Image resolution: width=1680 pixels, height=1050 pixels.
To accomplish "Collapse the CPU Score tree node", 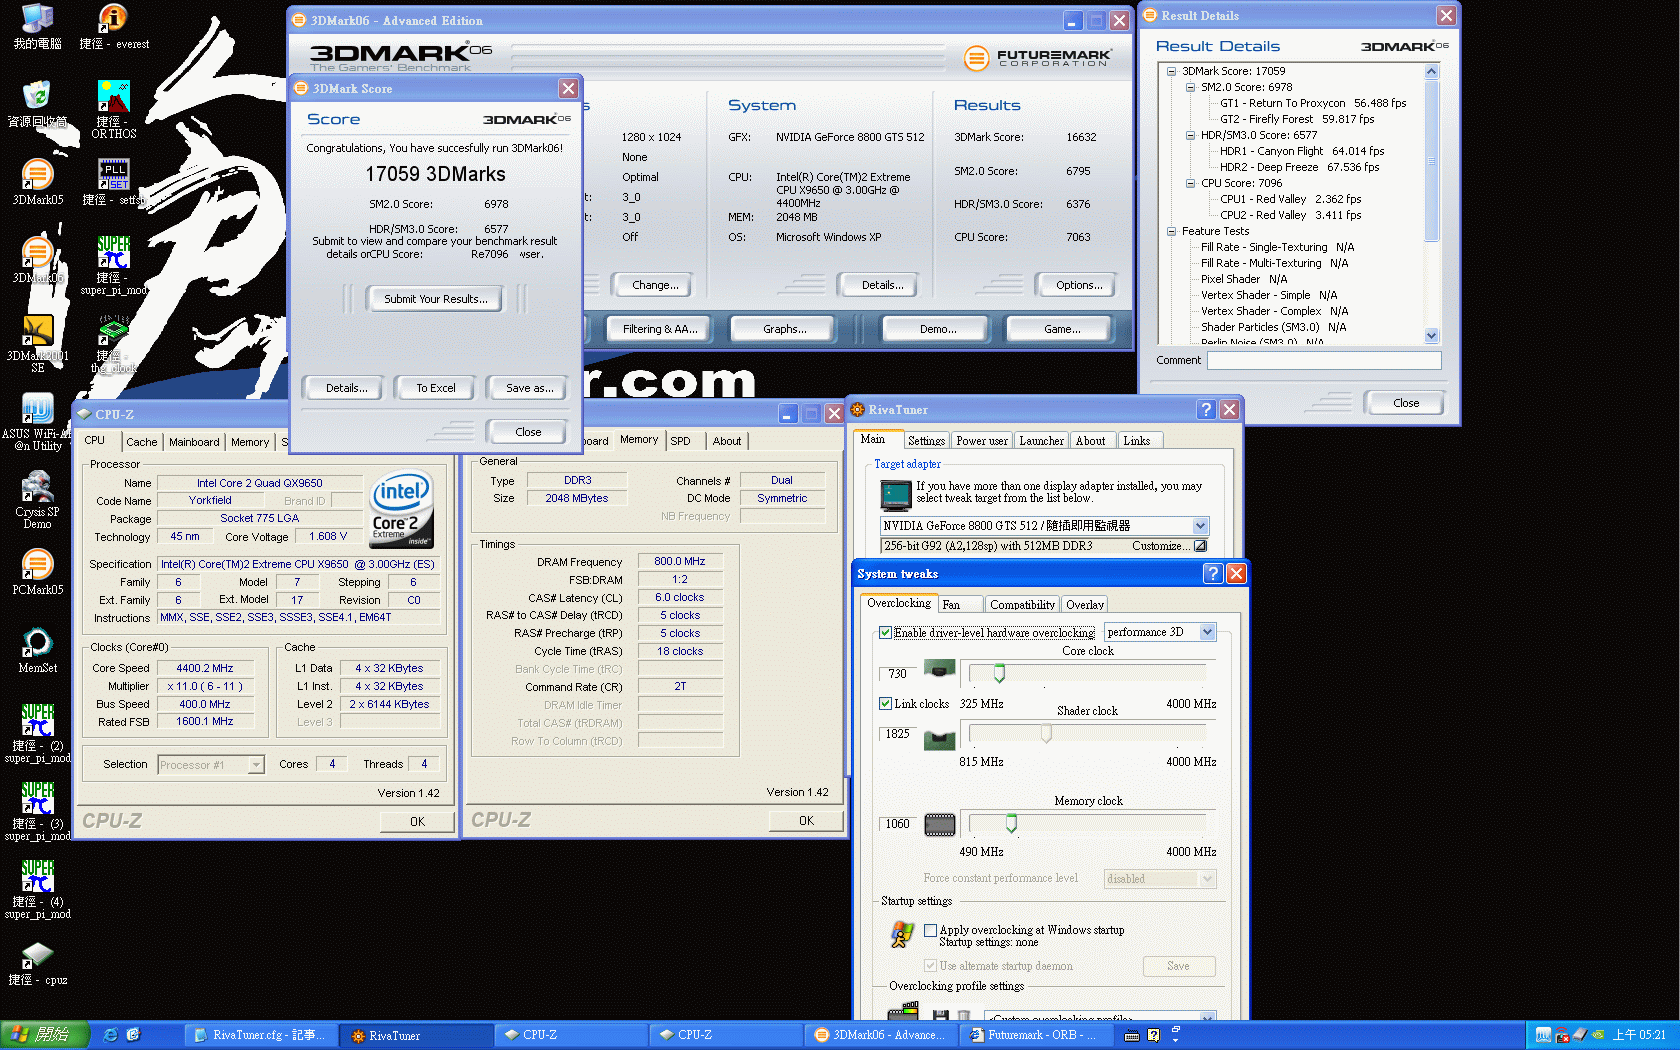I will pos(1190,183).
